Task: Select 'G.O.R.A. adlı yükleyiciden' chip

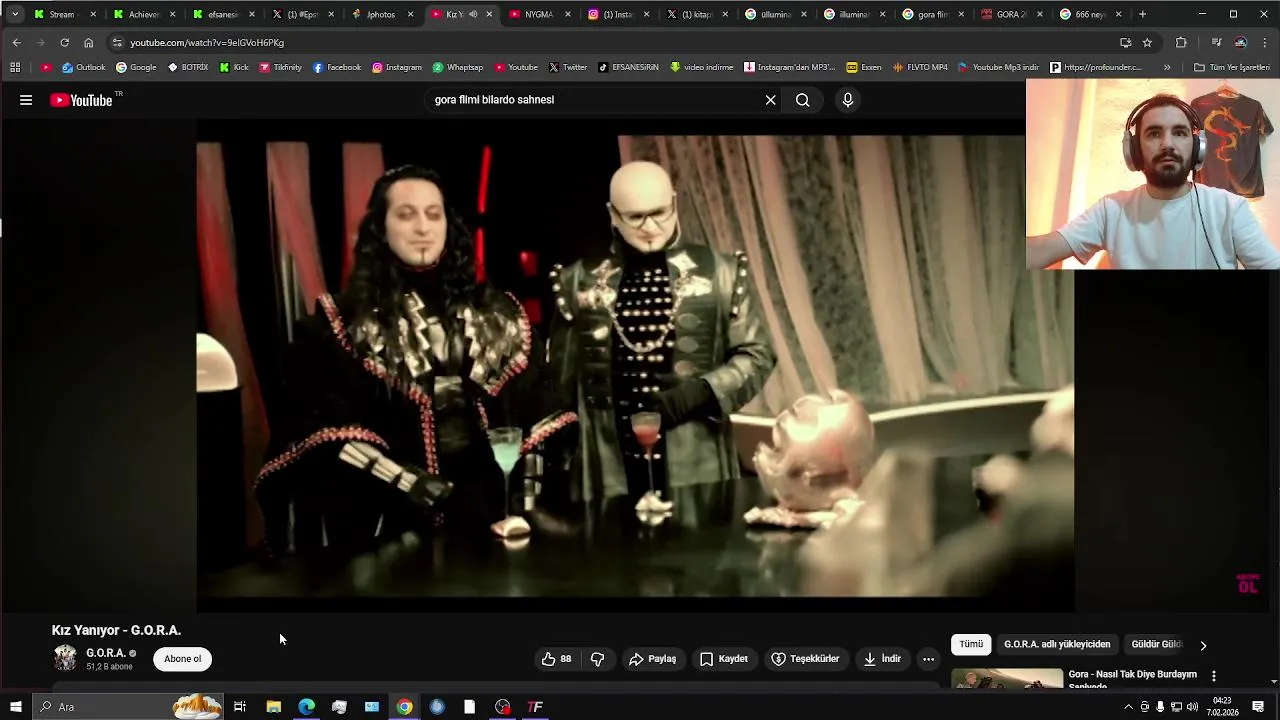Action: [1057, 645]
